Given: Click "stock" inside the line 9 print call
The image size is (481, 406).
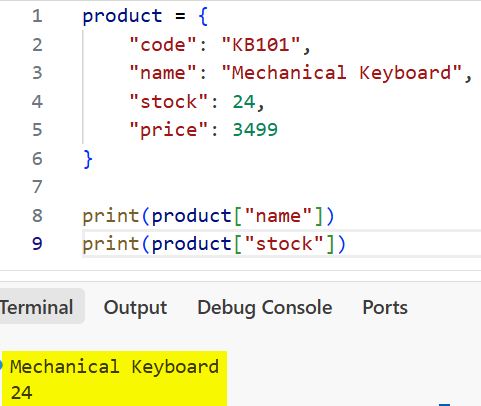Looking at the screenshot, I should (x=284, y=244).
